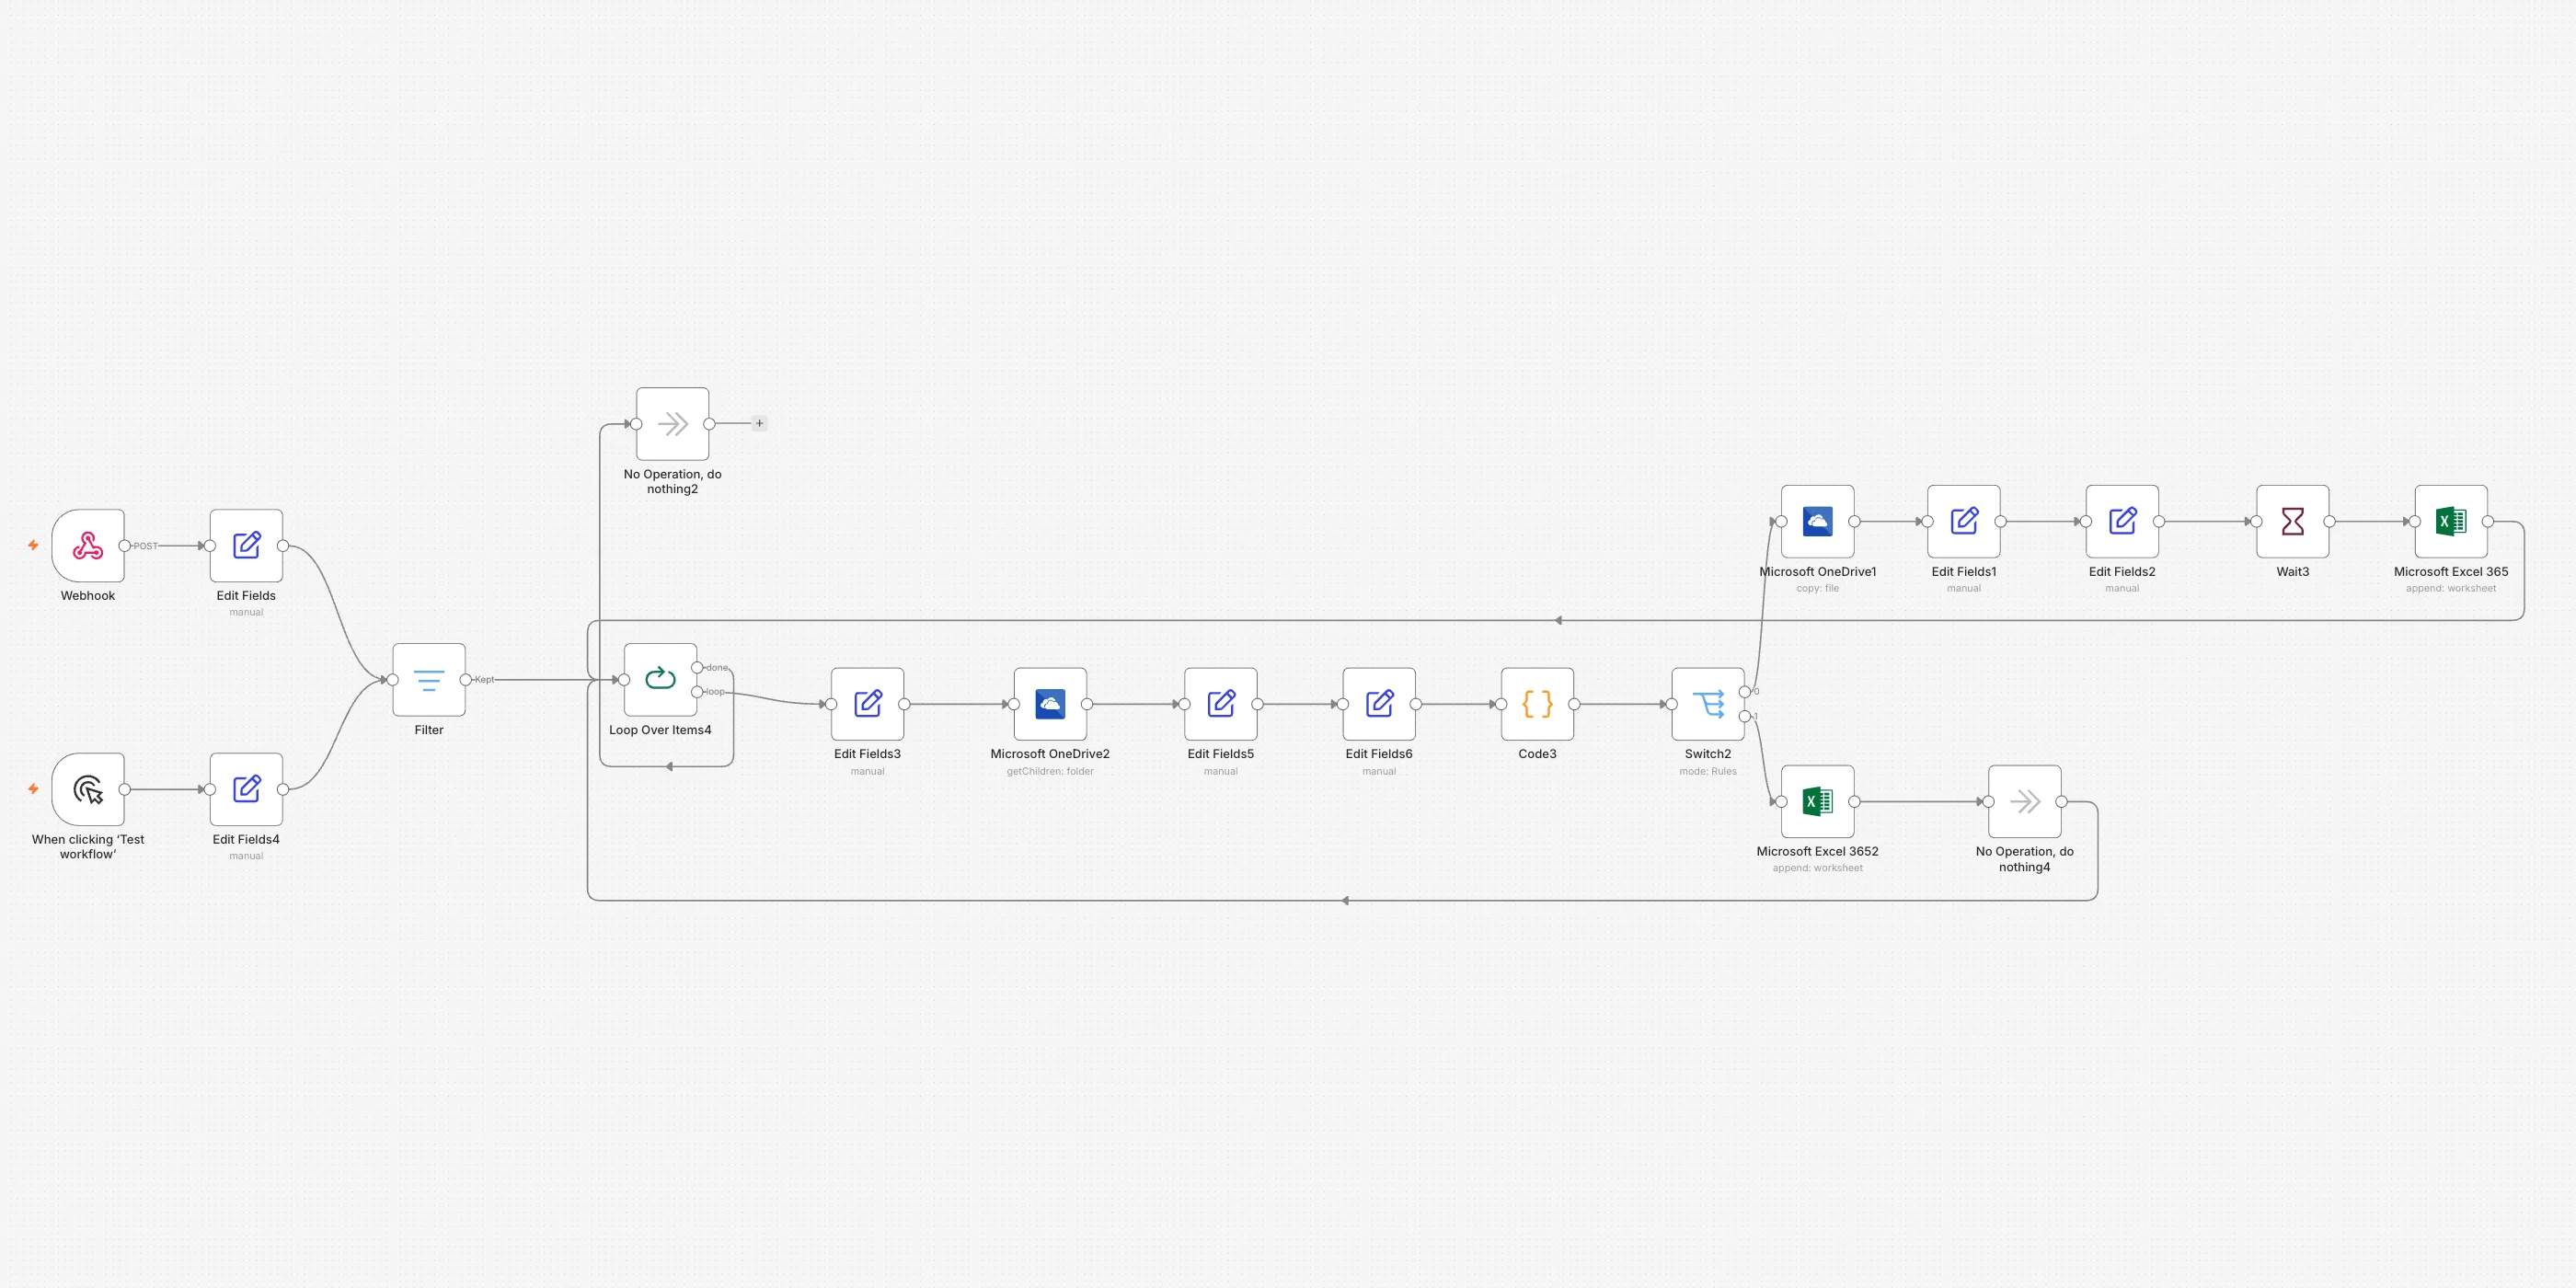Click the 'Webhook' label text
This screenshot has height=1288, width=2576.
(x=88, y=596)
